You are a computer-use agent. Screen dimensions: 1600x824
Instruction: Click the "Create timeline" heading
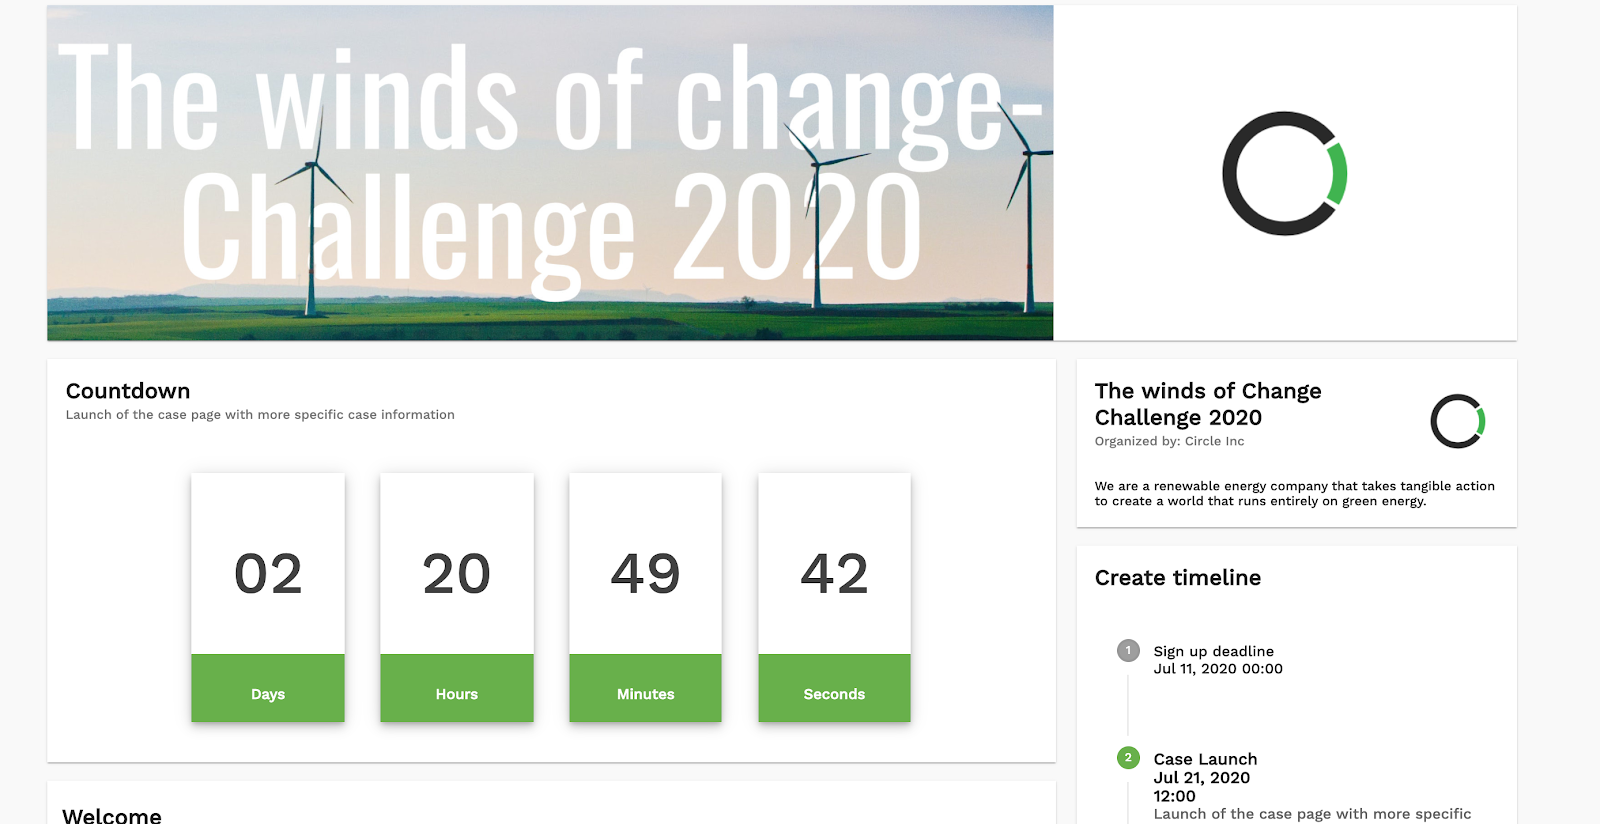pyautogui.click(x=1177, y=578)
